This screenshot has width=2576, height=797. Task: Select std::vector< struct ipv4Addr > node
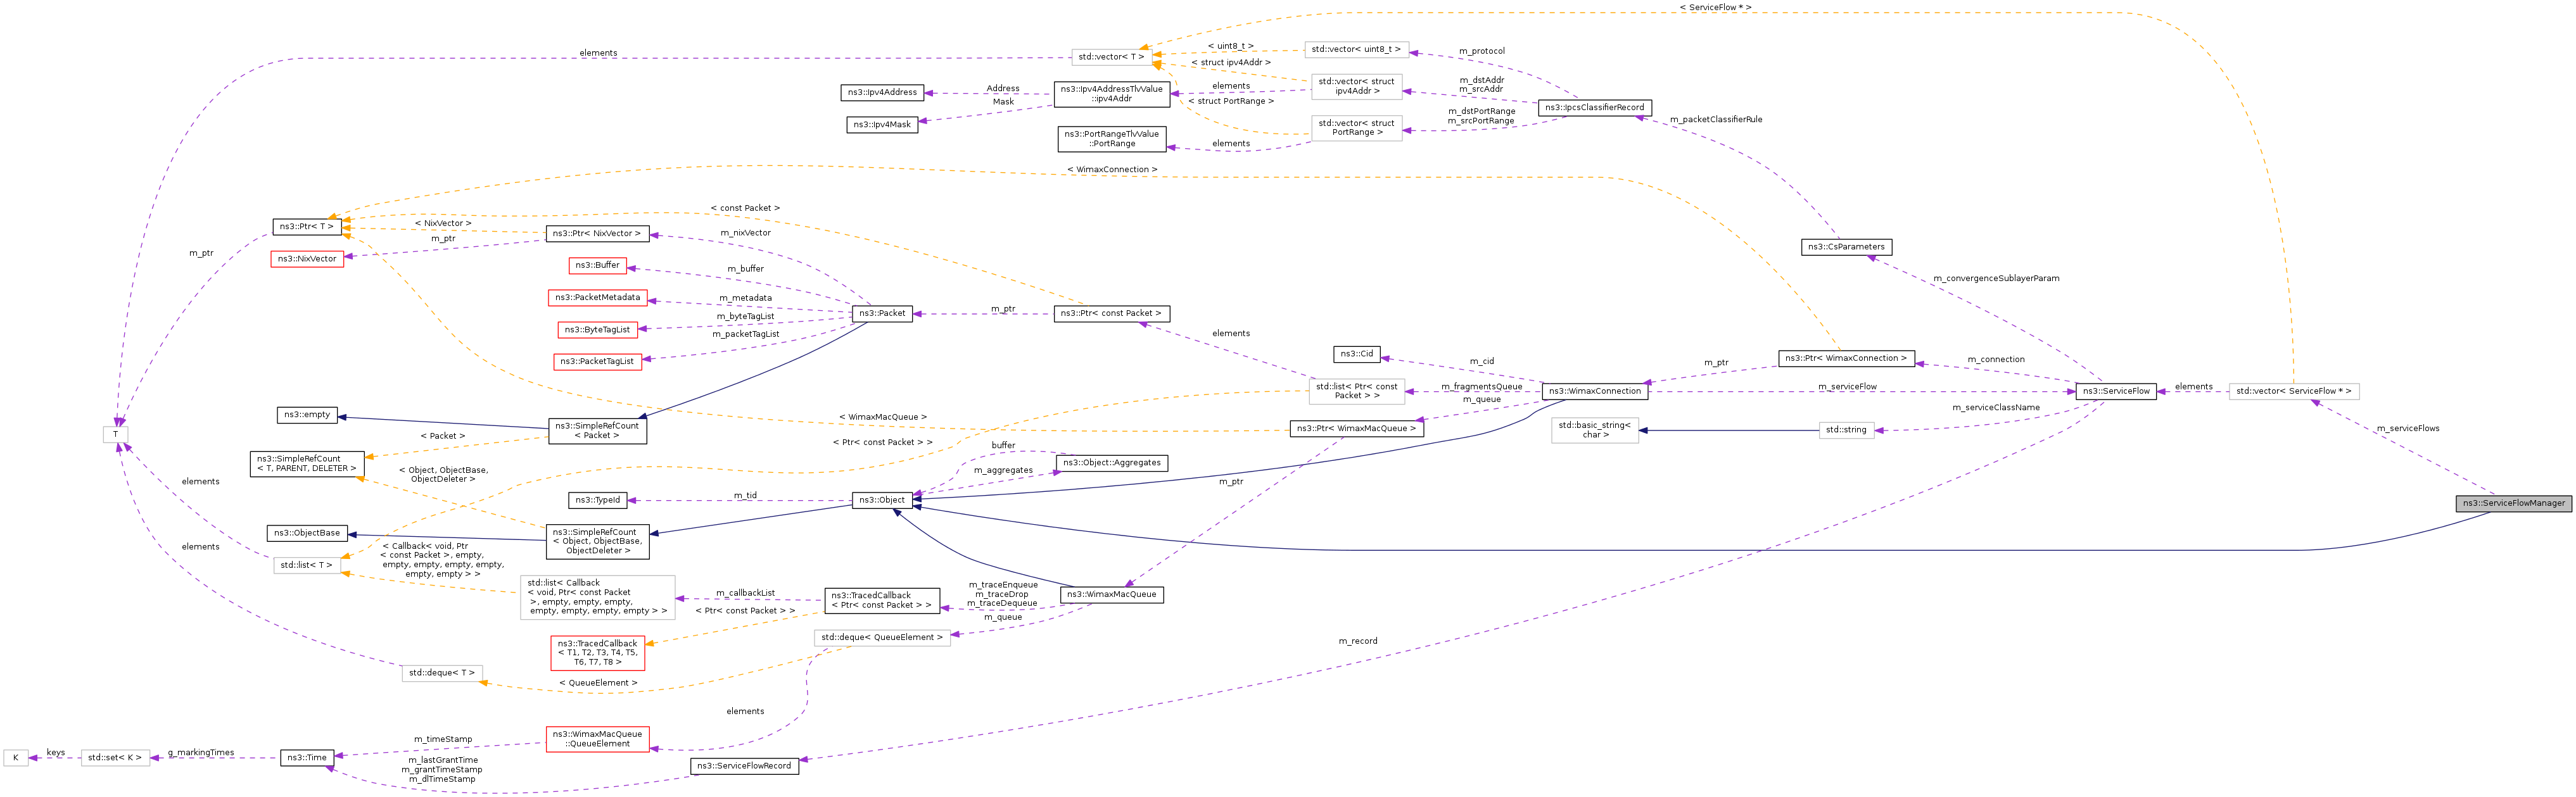pyautogui.click(x=1356, y=86)
